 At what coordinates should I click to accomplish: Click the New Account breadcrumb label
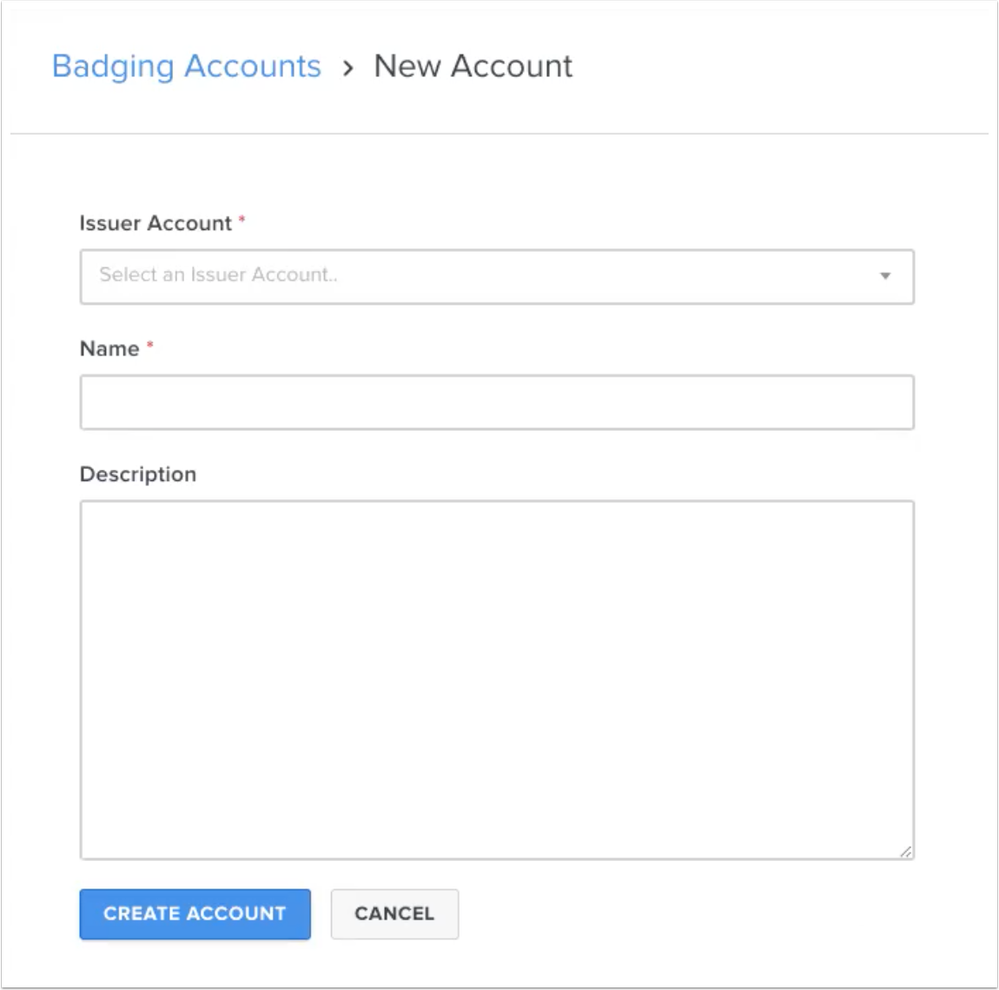coord(472,66)
